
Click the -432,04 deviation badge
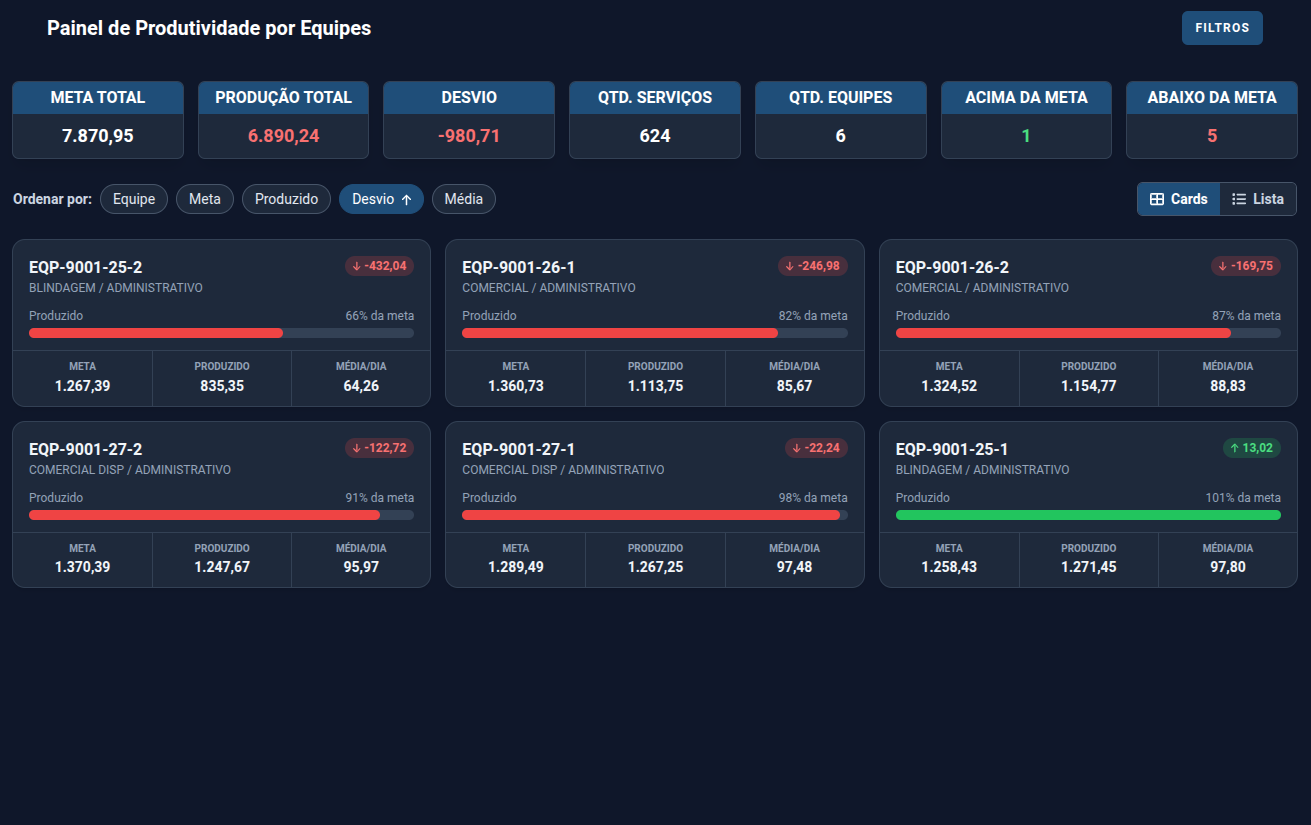379,266
